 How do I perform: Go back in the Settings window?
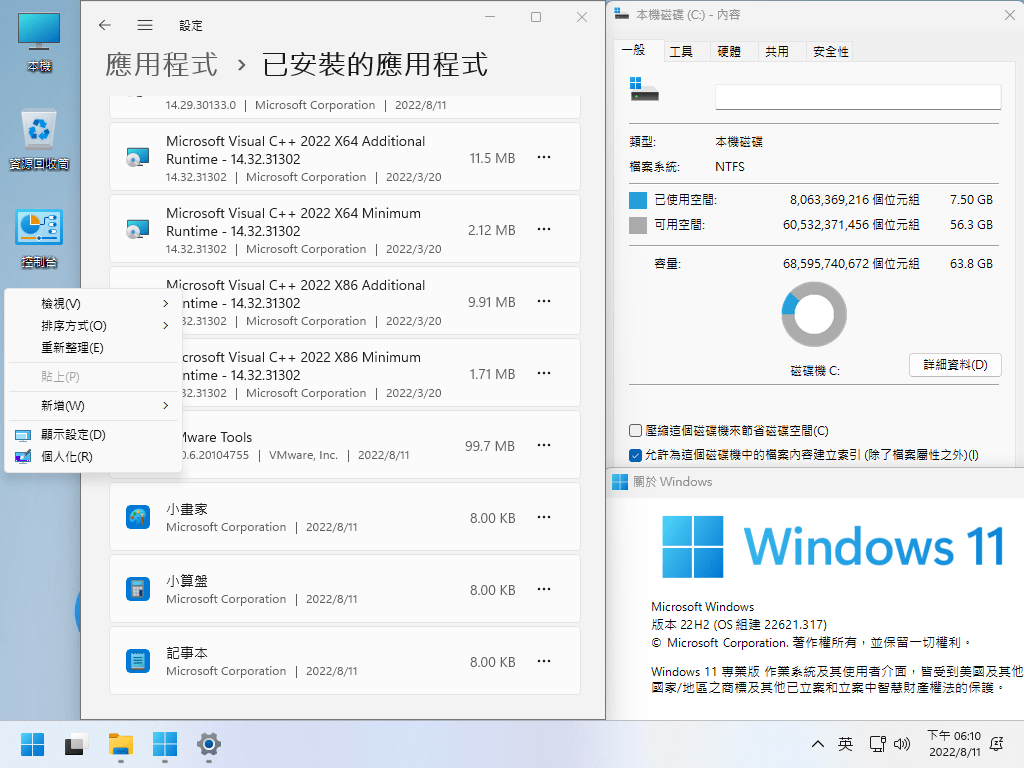click(x=104, y=25)
